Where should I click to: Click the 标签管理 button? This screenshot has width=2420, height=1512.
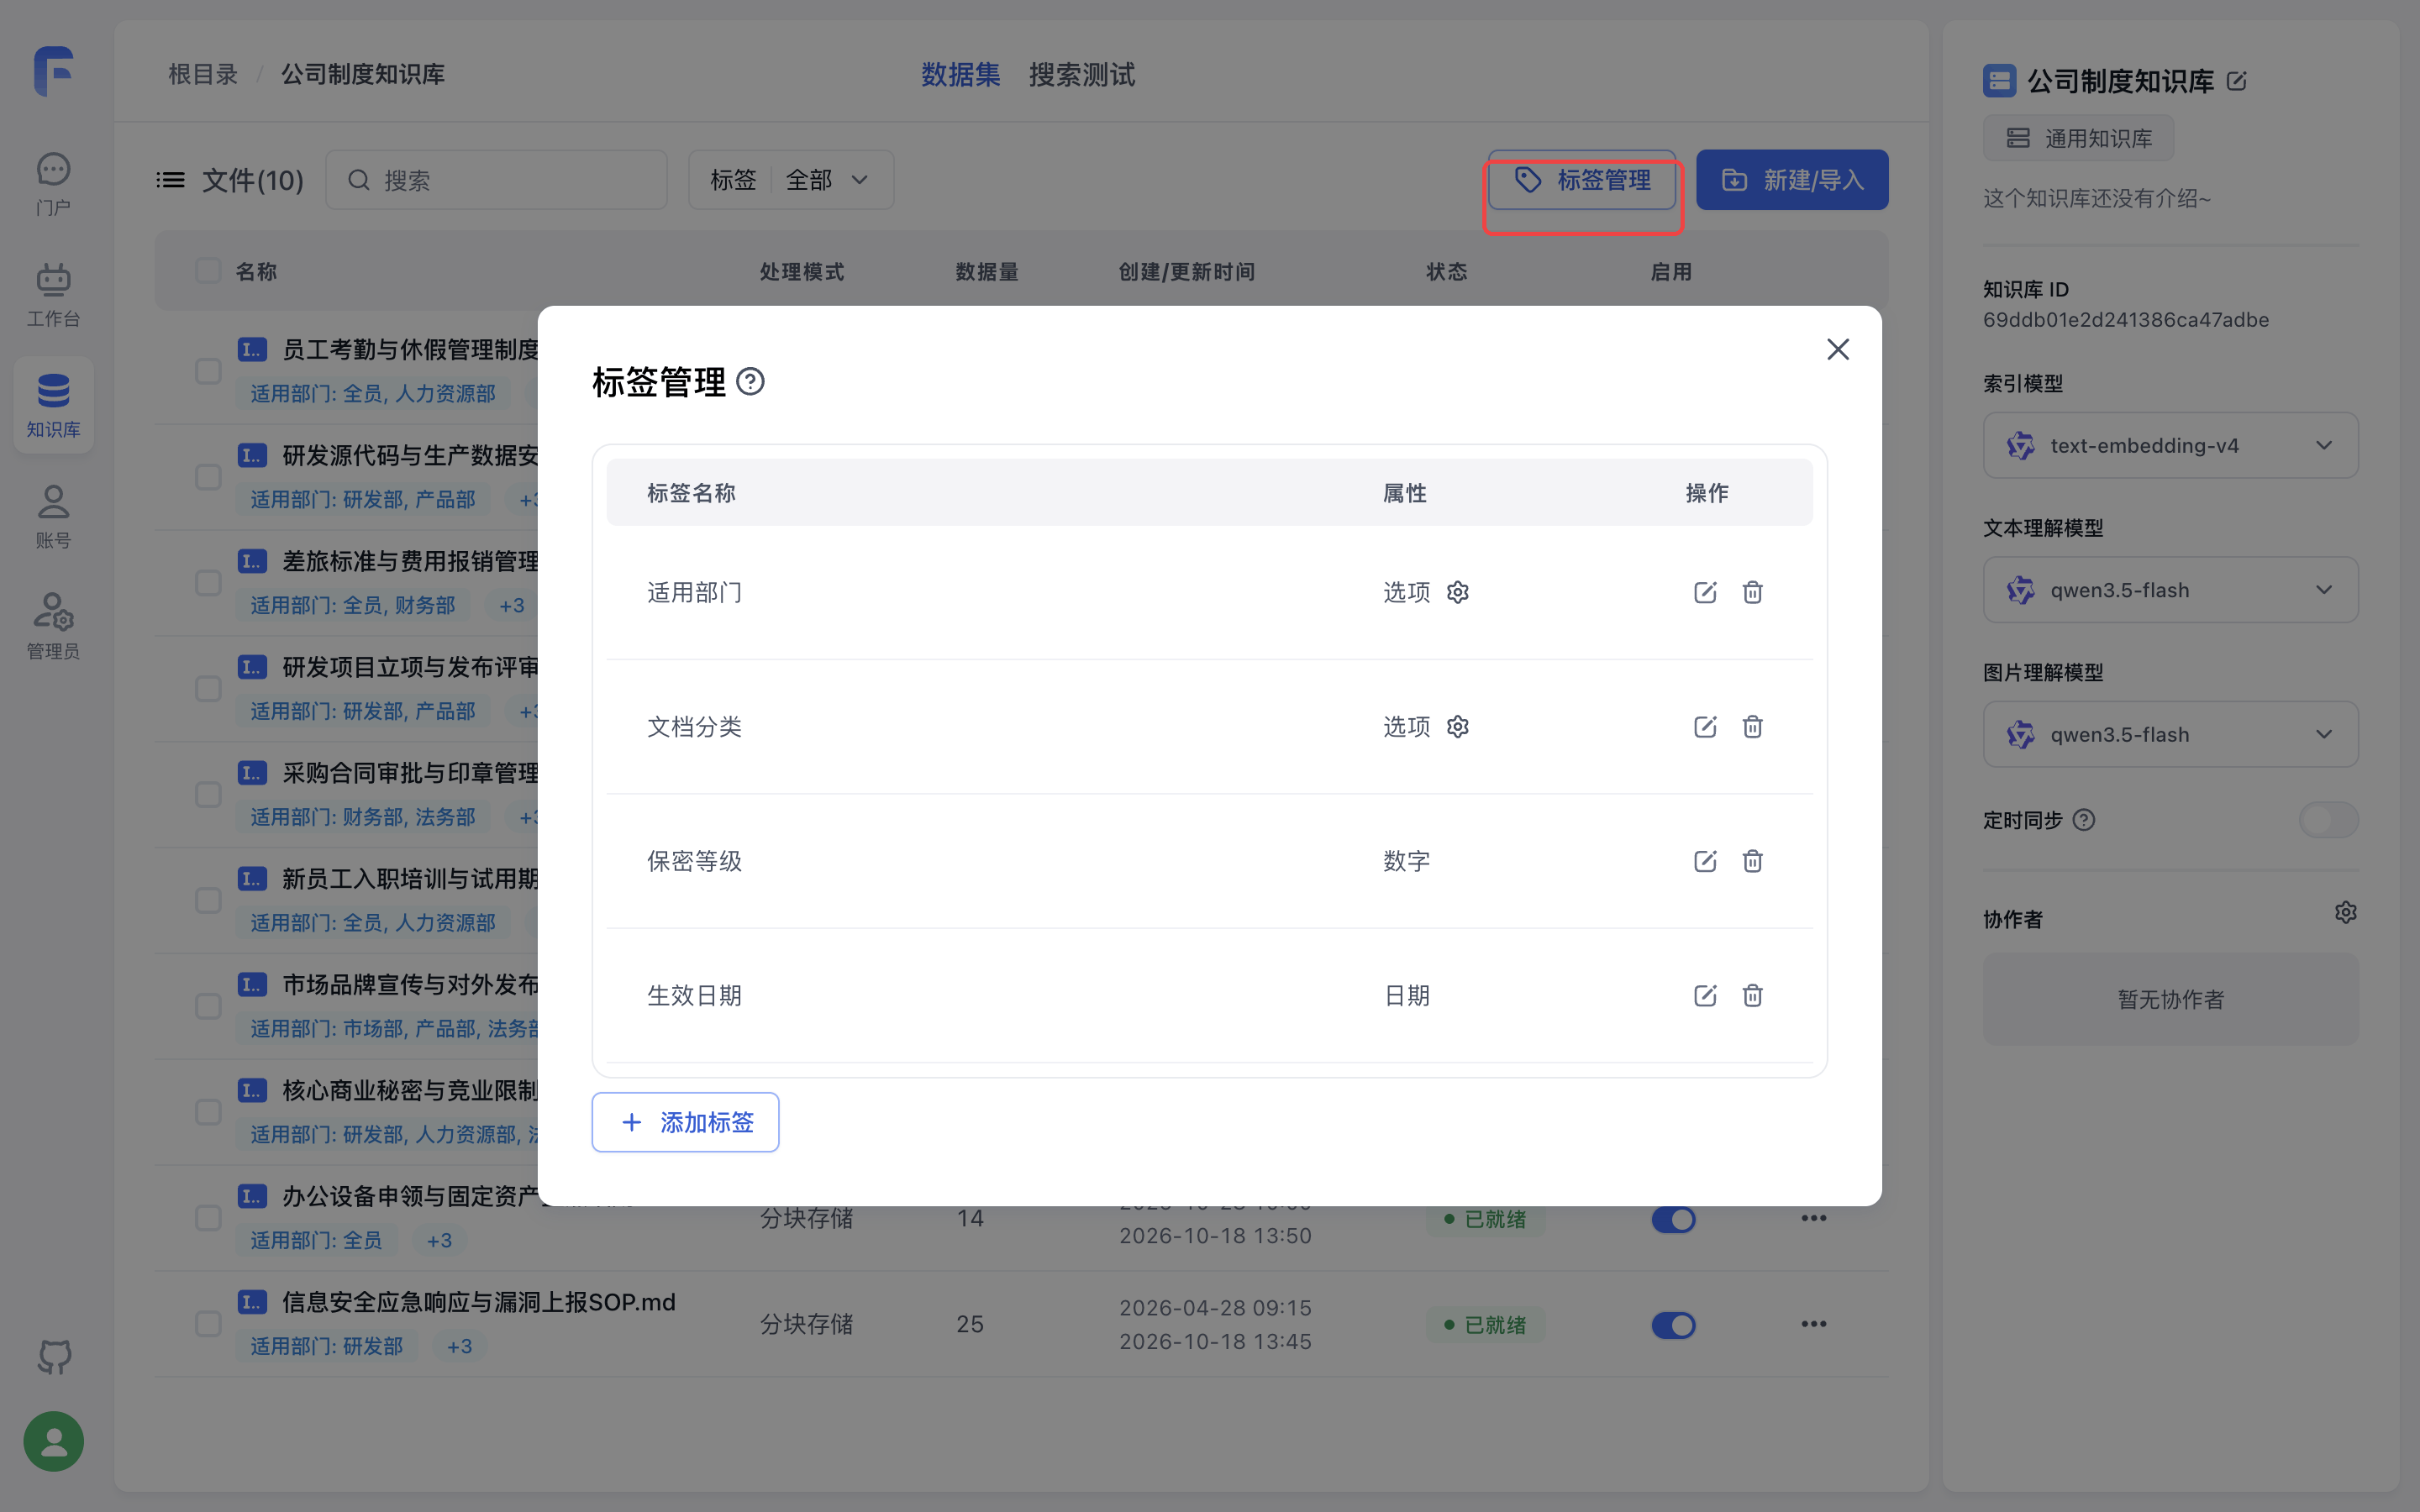point(1582,180)
